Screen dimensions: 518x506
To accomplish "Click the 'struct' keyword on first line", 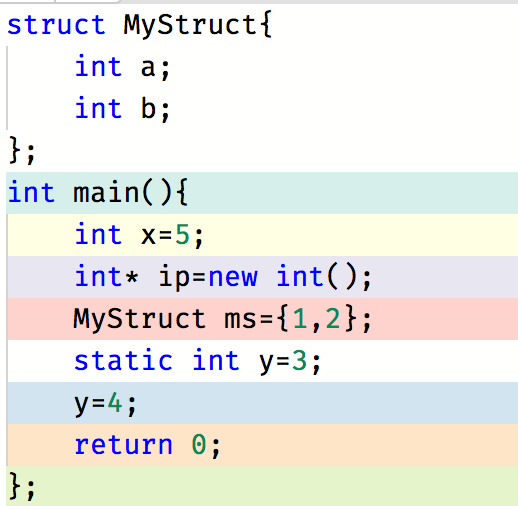I will tap(56, 25).
